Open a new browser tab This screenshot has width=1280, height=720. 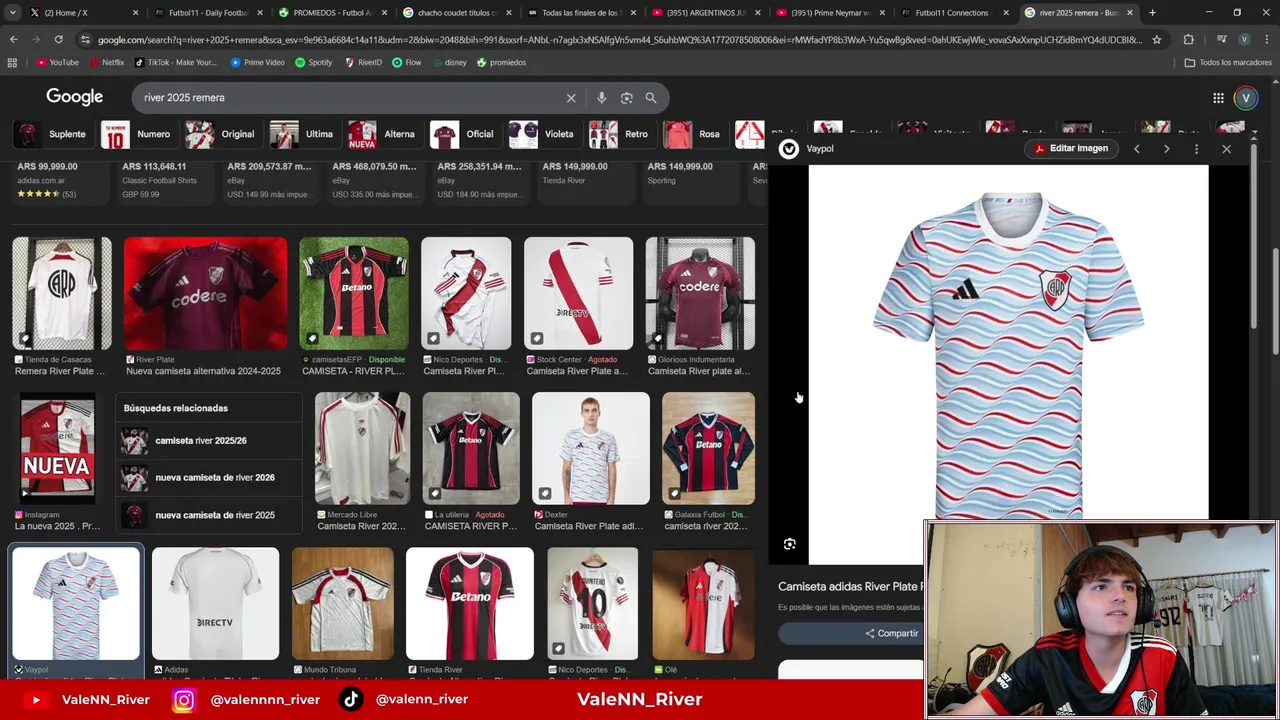click(1152, 13)
